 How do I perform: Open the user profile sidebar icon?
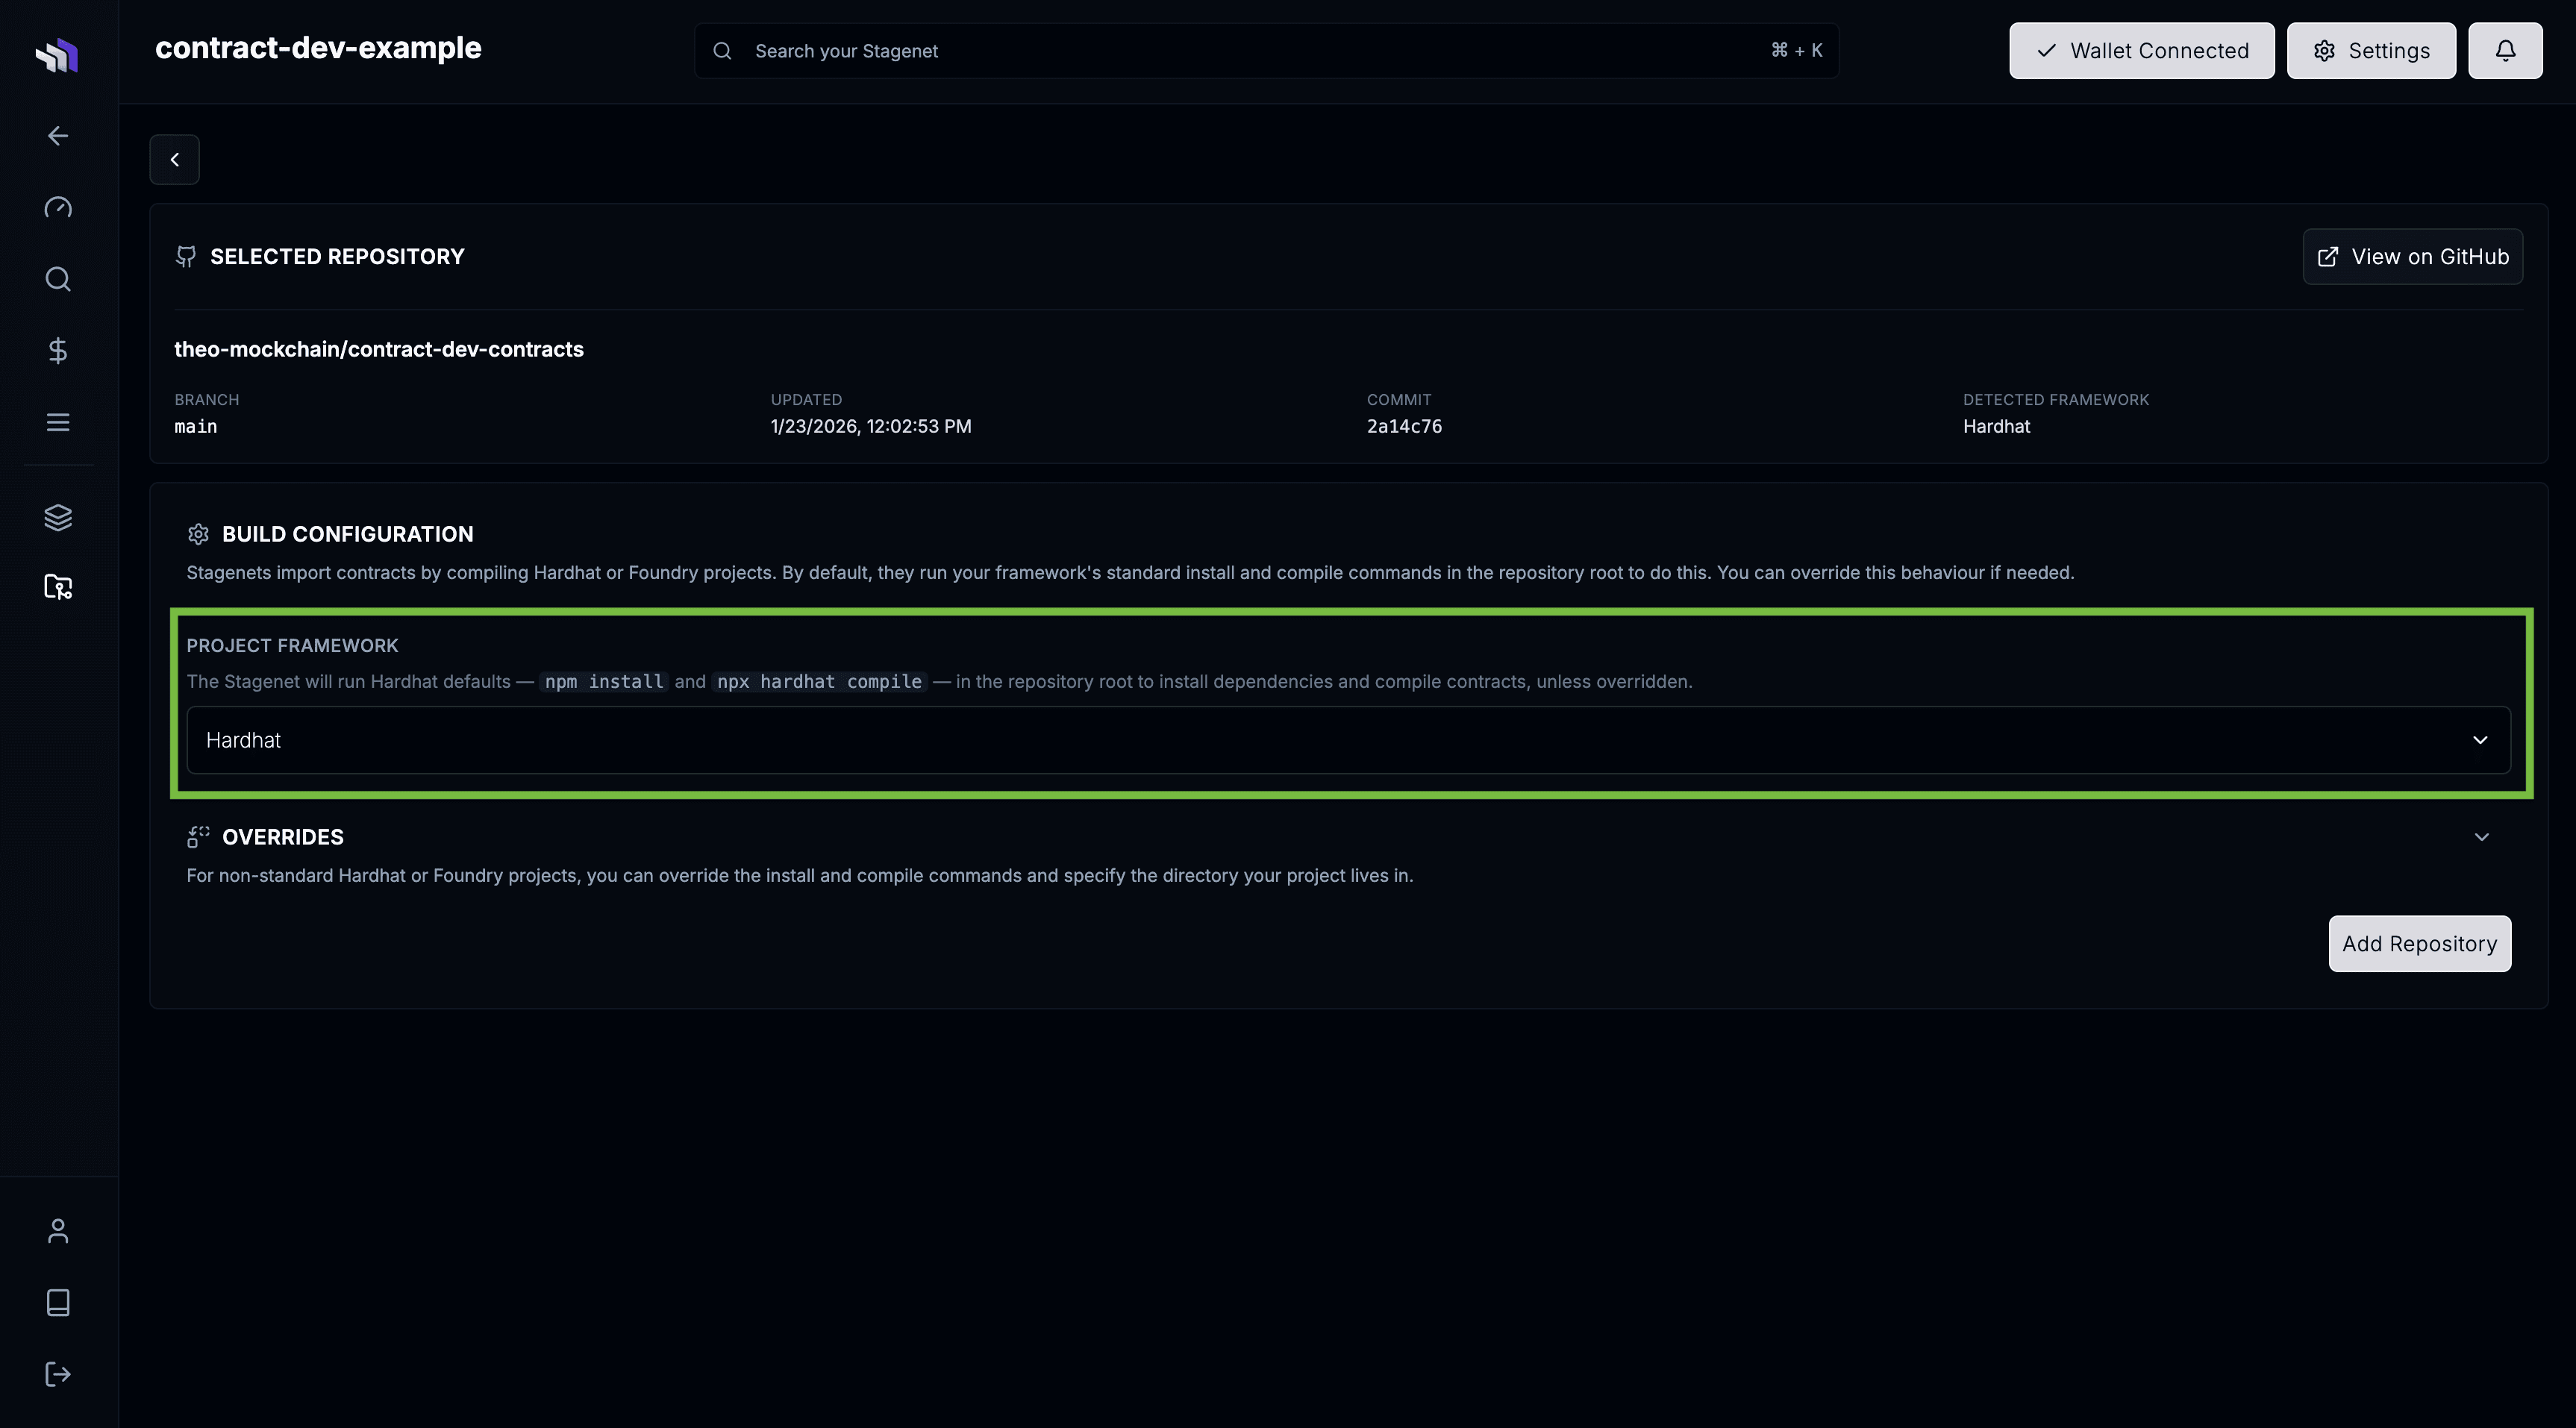[x=58, y=1231]
